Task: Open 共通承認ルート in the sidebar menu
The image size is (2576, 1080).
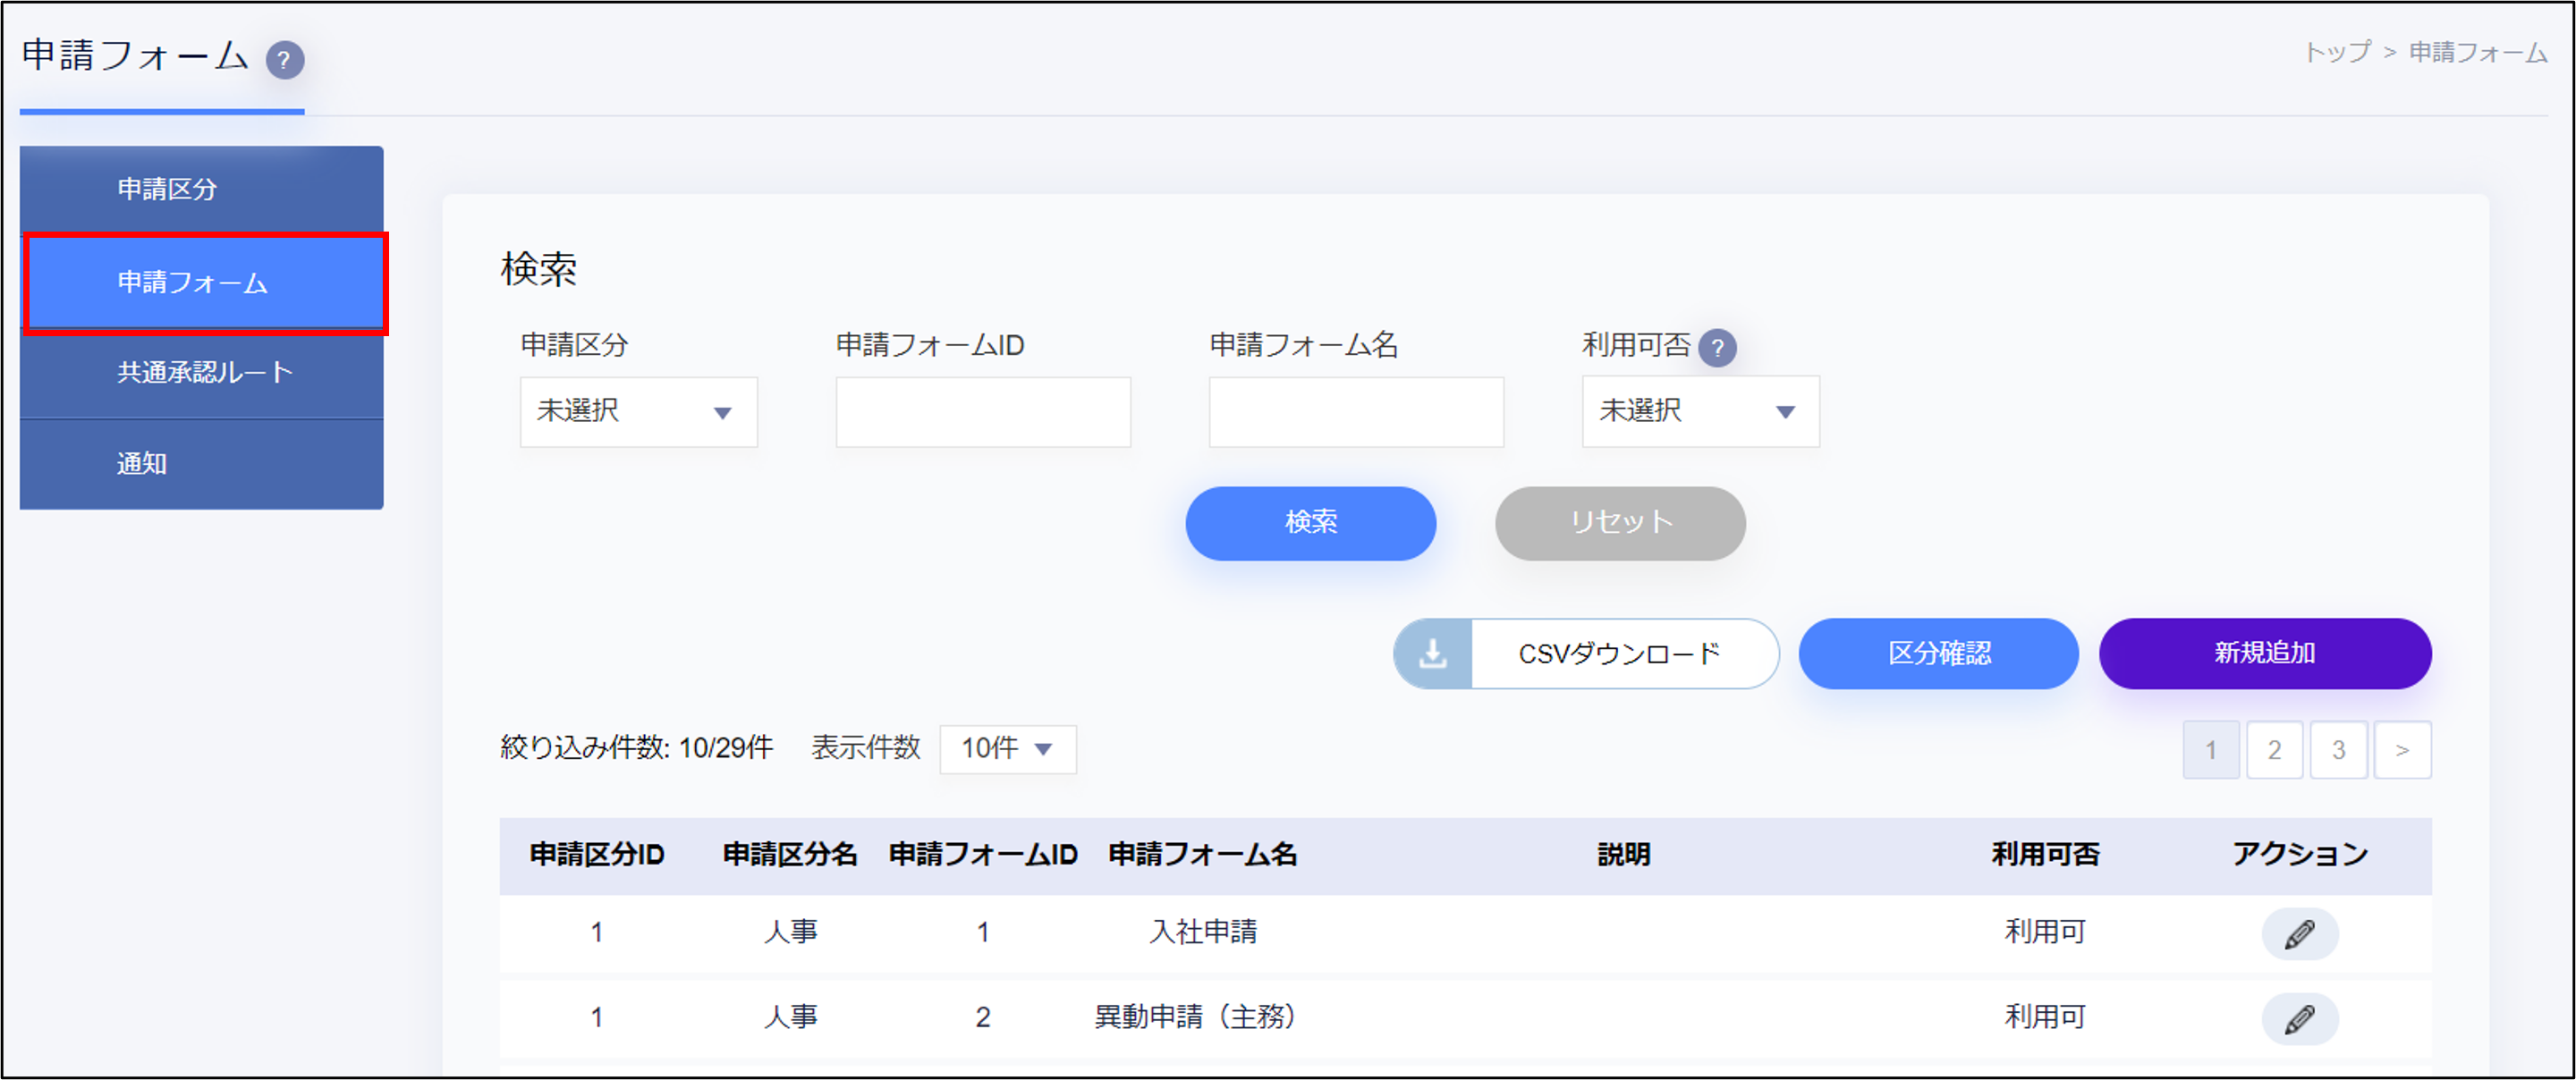Action: [x=204, y=373]
